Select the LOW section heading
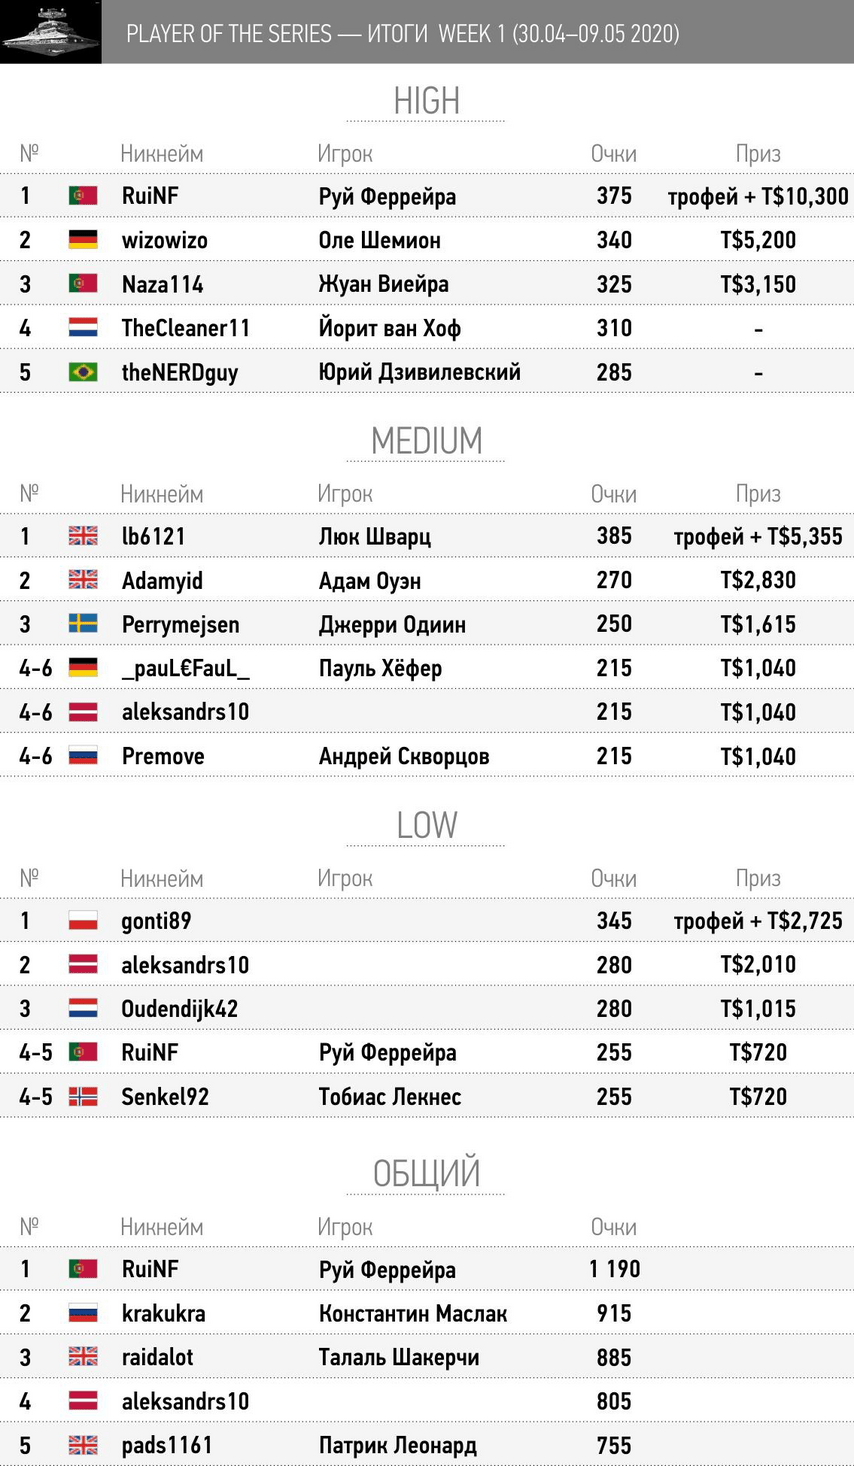This screenshot has height=1466, width=854. 427,825
